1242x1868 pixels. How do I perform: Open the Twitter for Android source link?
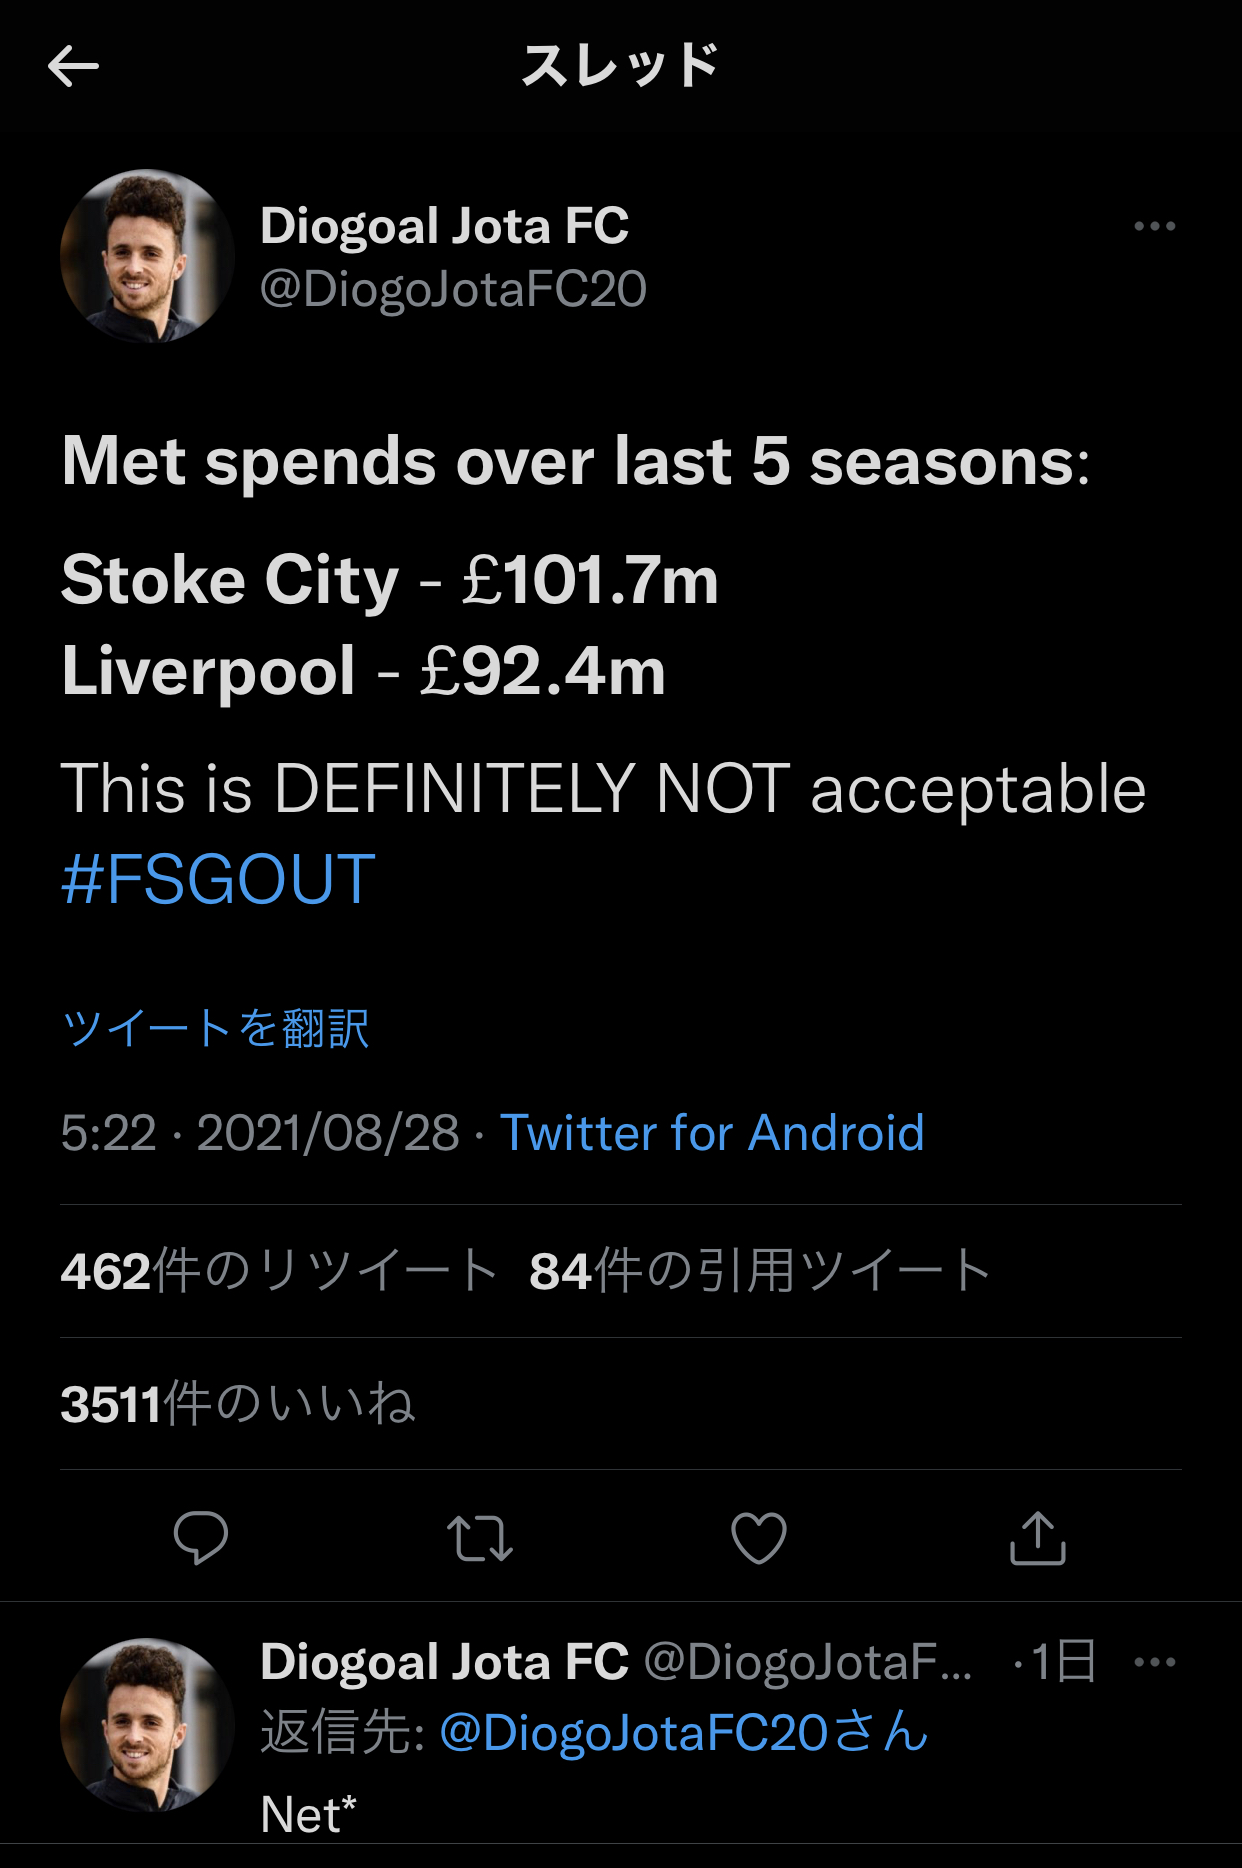click(x=711, y=1133)
